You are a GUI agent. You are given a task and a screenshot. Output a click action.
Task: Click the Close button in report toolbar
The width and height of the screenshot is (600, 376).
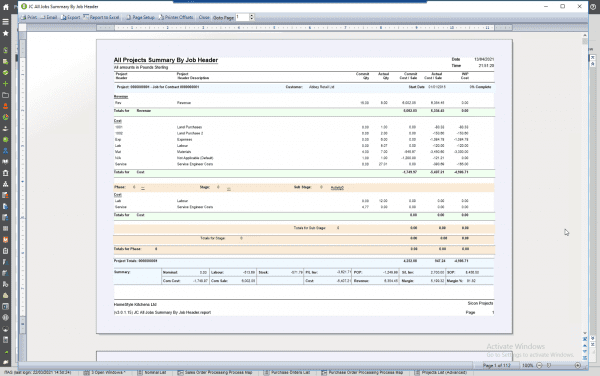pyautogui.click(x=204, y=17)
